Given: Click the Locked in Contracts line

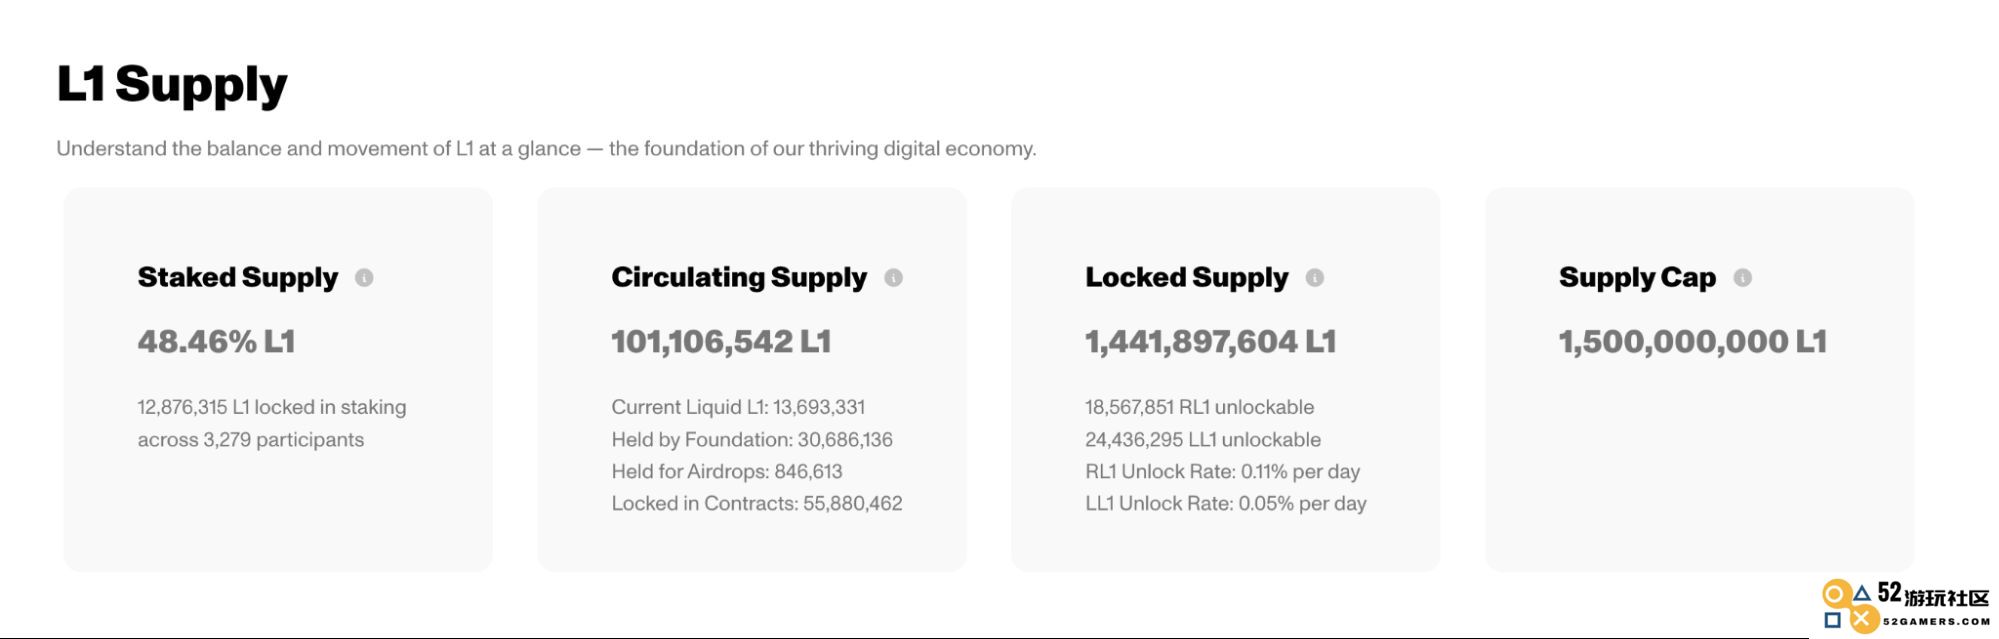Looking at the screenshot, I should click(x=757, y=503).
